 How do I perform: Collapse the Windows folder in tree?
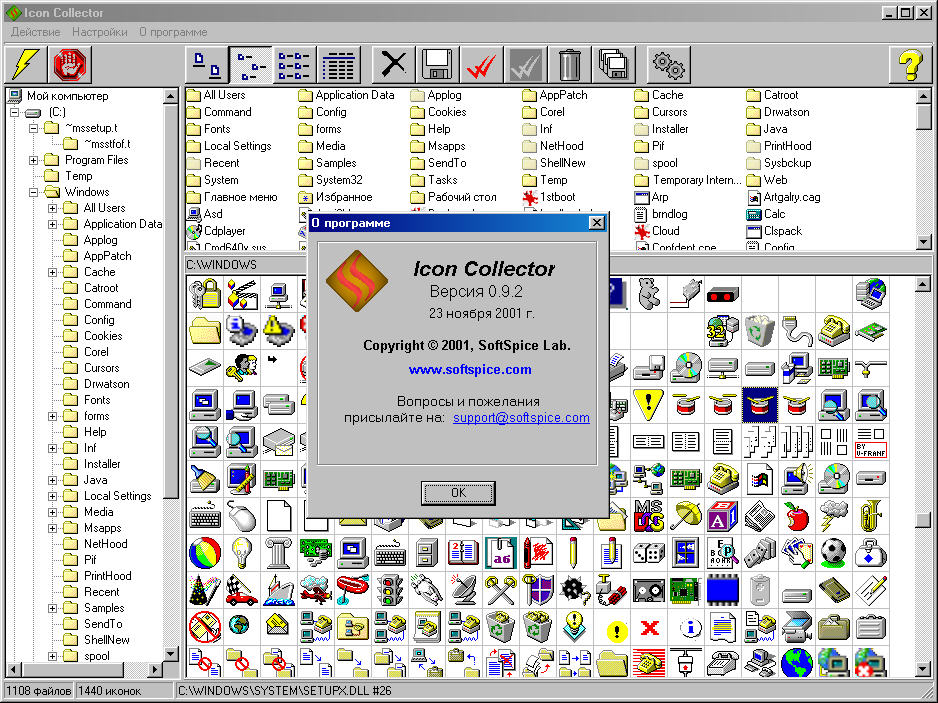click(34, 192)
